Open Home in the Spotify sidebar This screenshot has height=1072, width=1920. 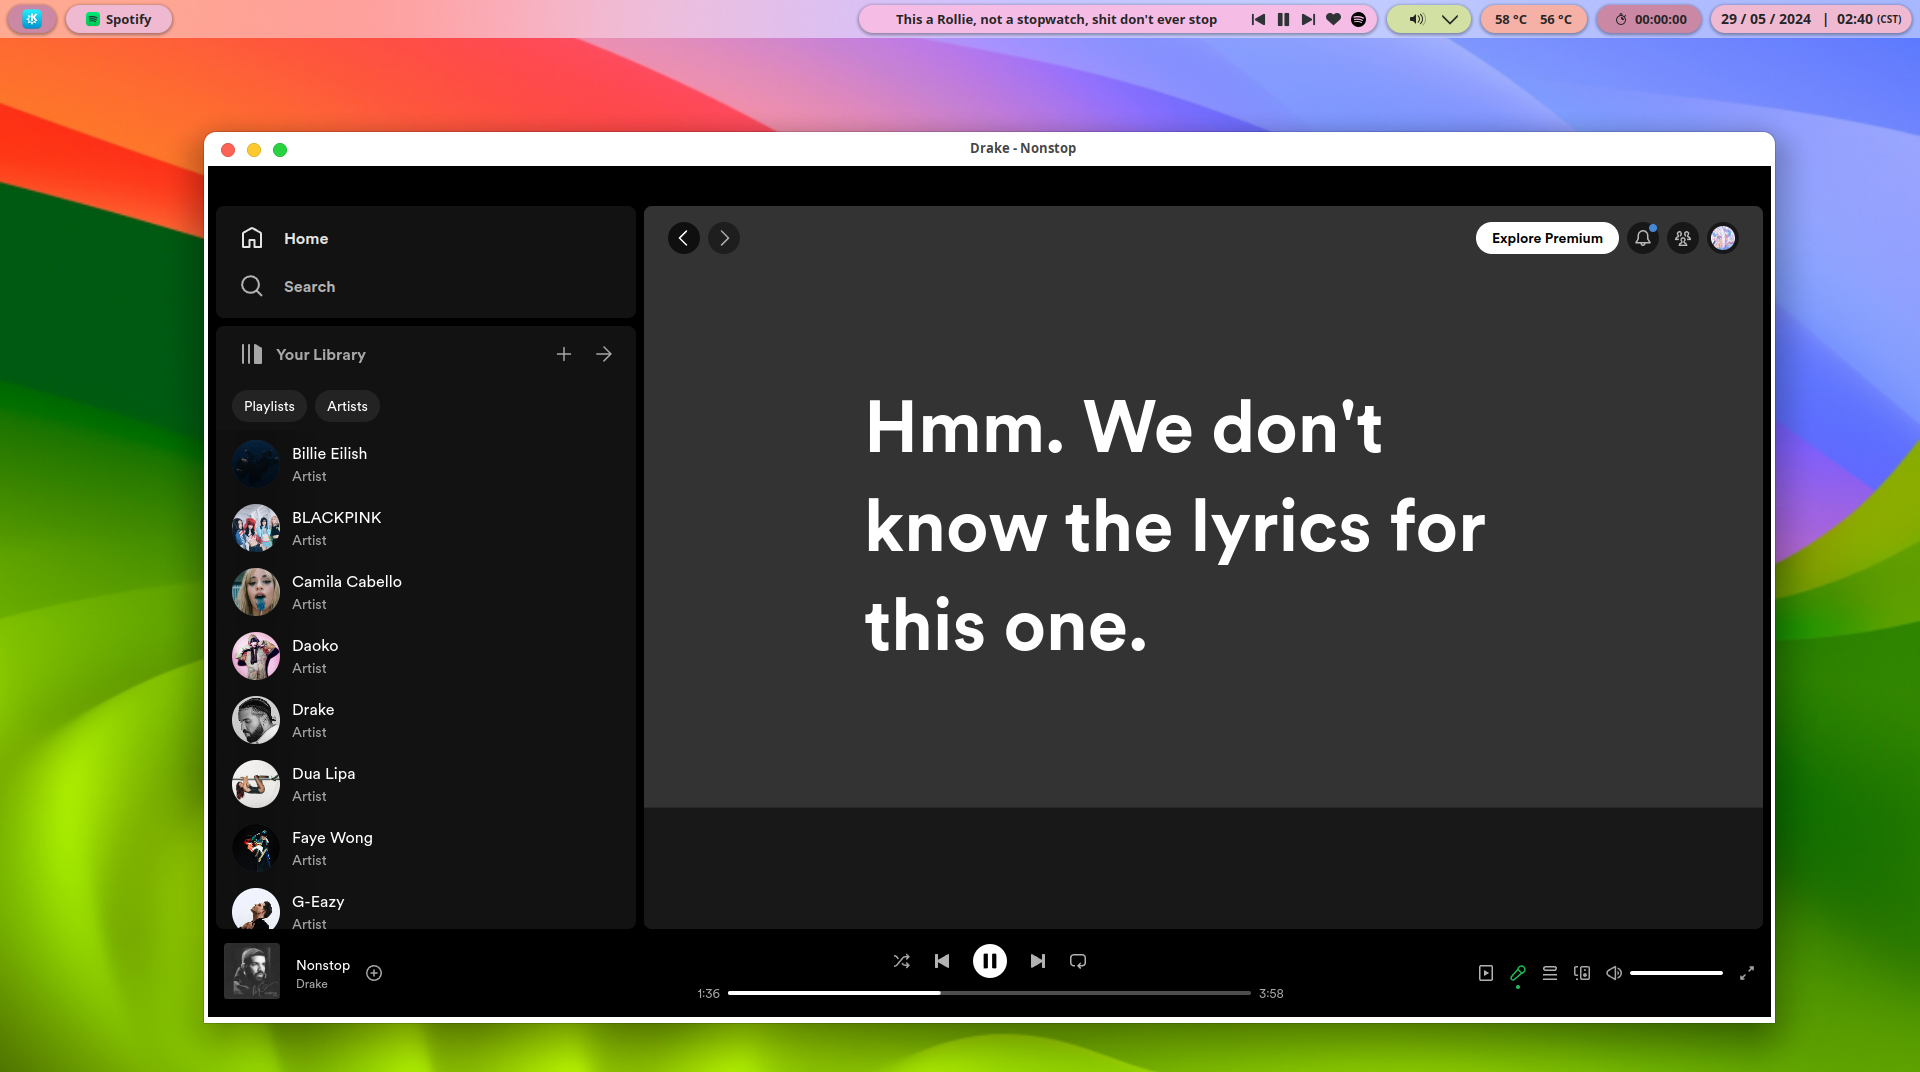285,238
